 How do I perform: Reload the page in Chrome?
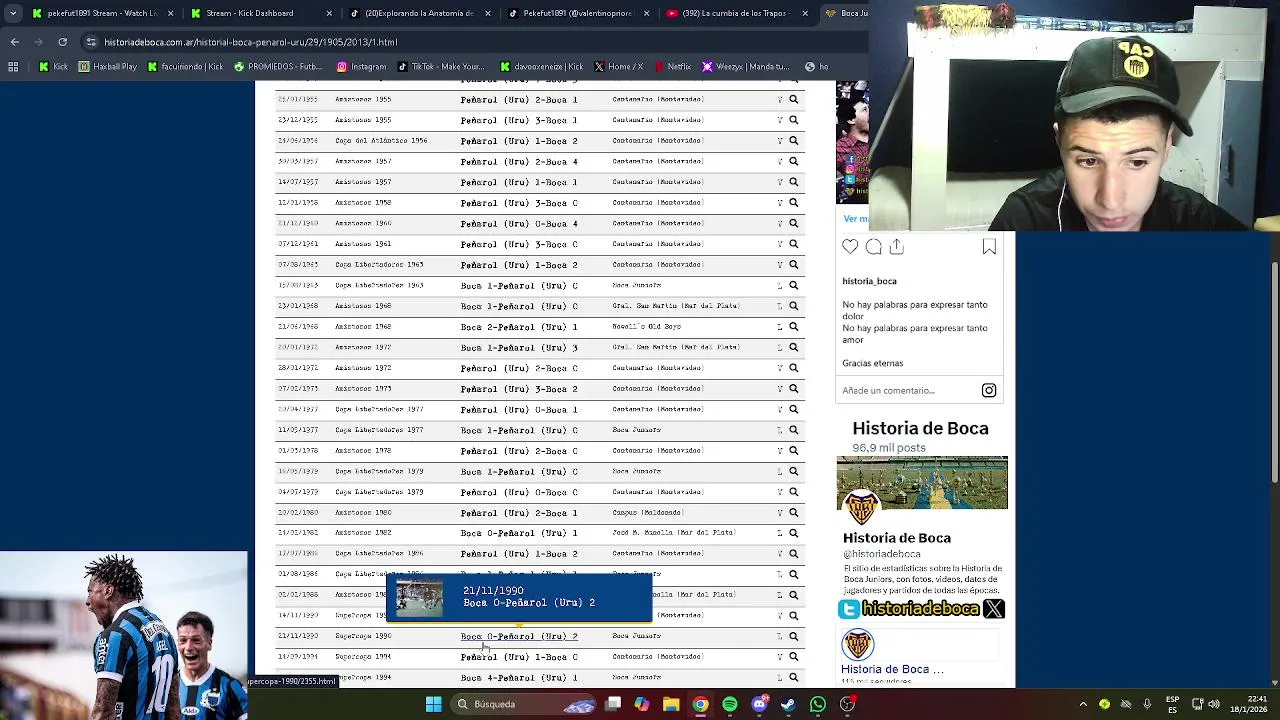click(x=63, y=42)
